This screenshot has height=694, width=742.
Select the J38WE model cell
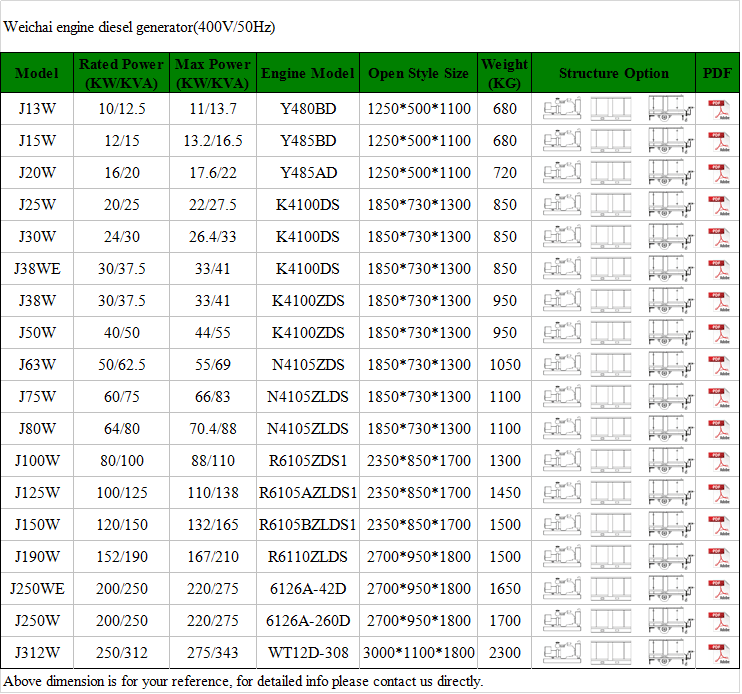point(37,269)
